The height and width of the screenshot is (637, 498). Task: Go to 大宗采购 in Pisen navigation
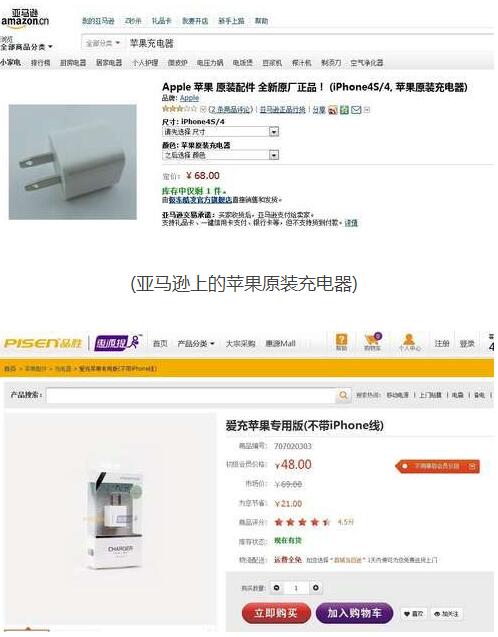click(x=240, y=344)
